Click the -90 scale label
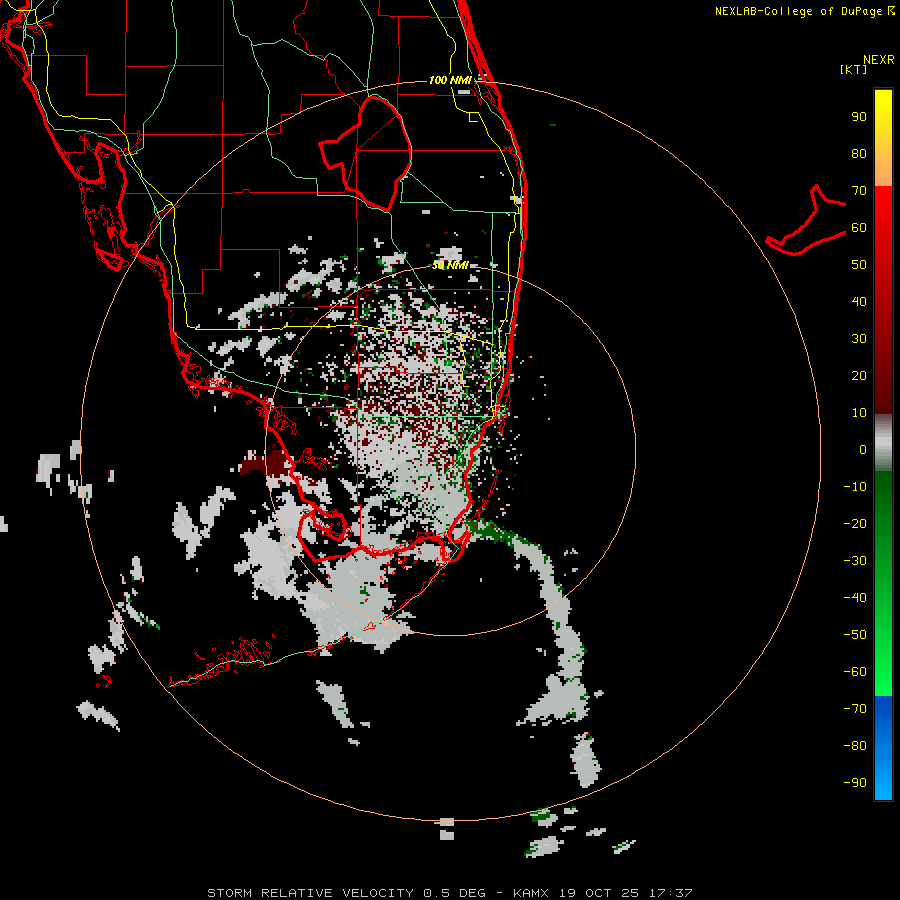Viewport: 900px width, 900px height. pos(855,783)
